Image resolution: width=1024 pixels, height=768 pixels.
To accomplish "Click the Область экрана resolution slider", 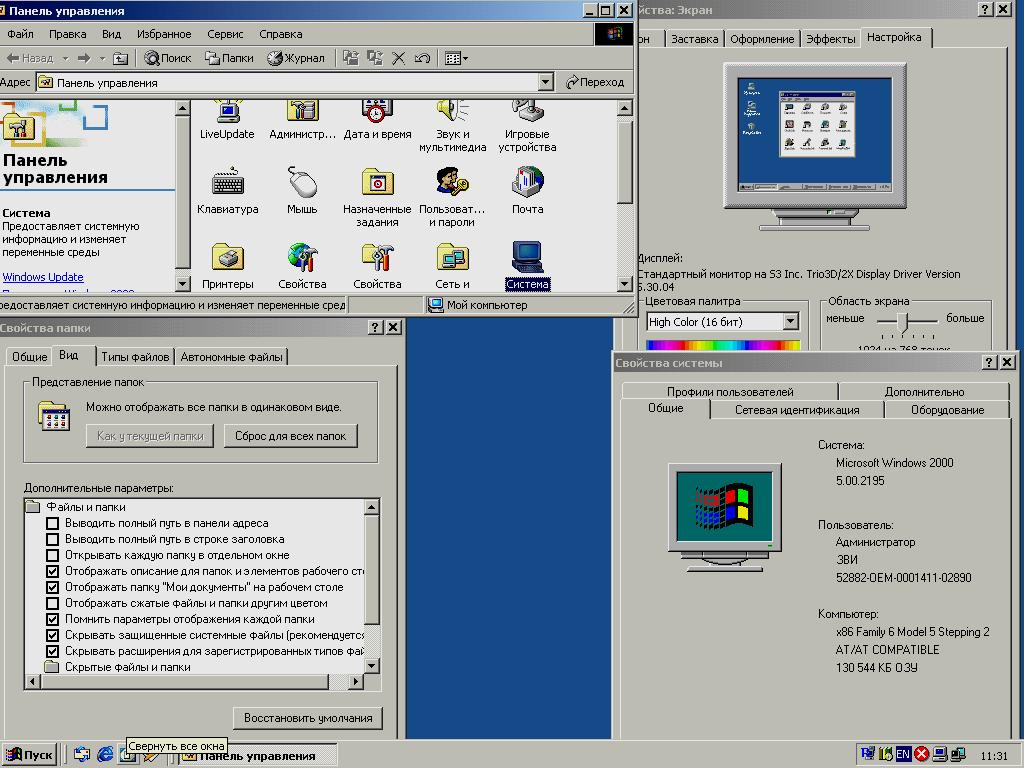I will pyautogui.click(x=904, y=321).
